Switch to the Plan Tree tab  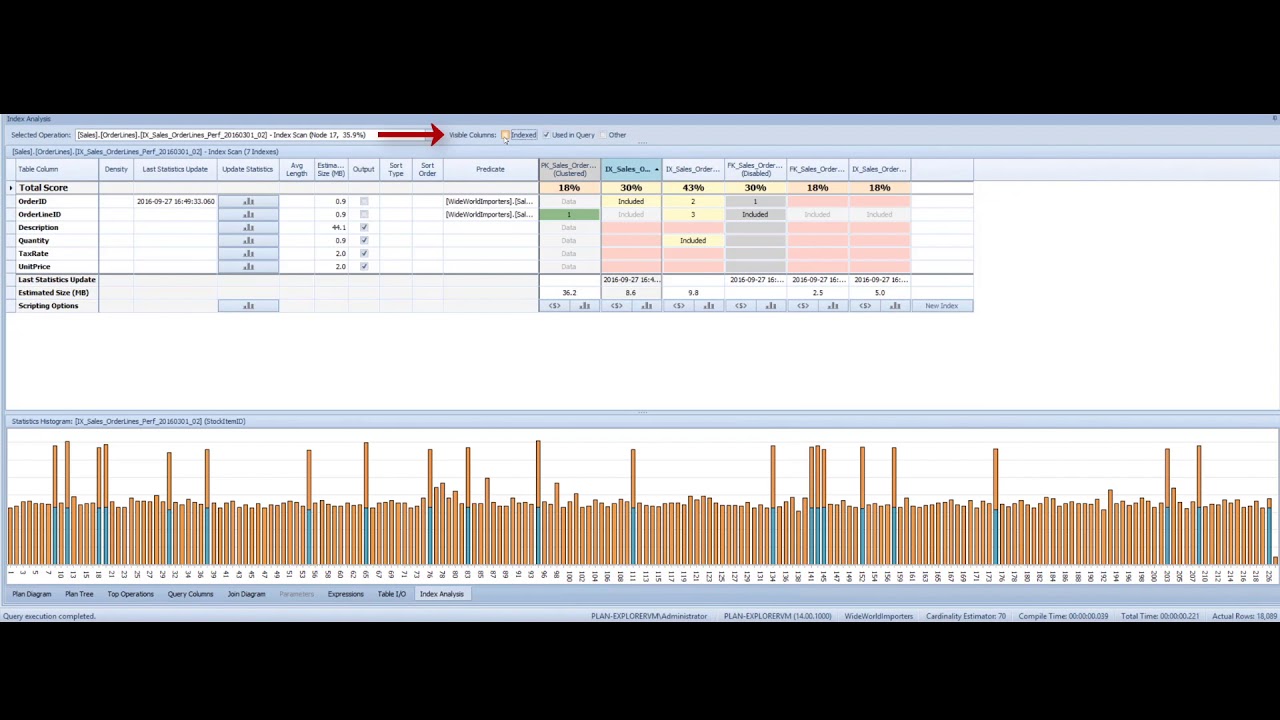coord(79,594)
